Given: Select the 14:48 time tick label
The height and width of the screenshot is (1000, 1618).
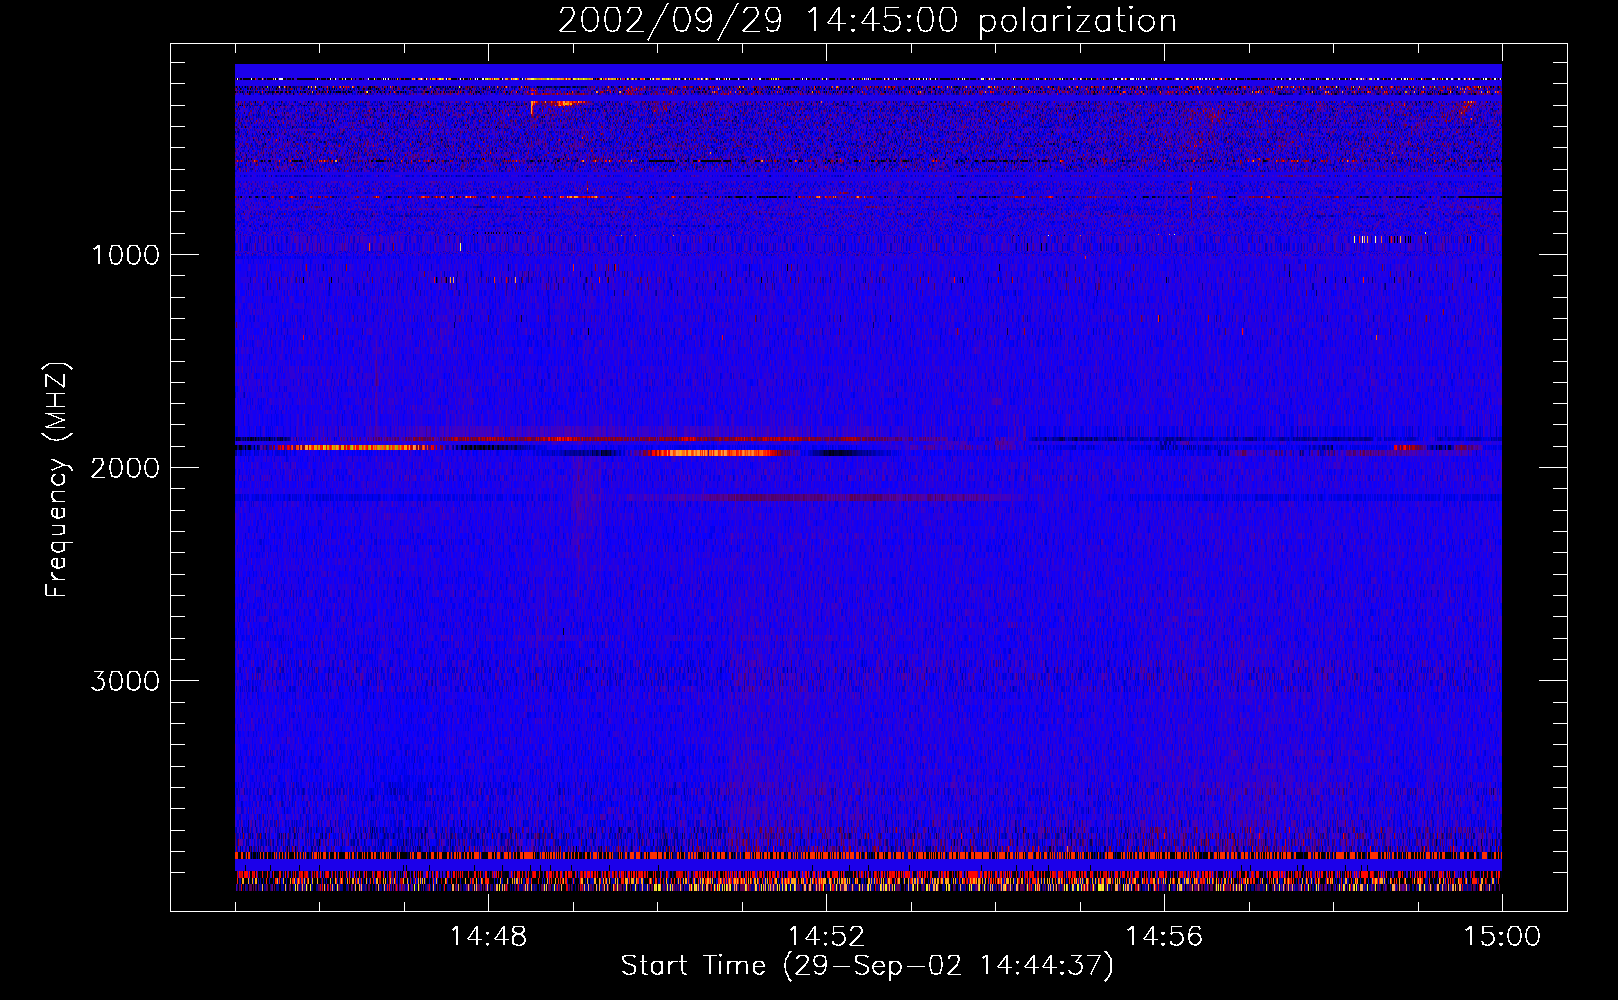Looking at the screenshot, I should coord(488,937).
